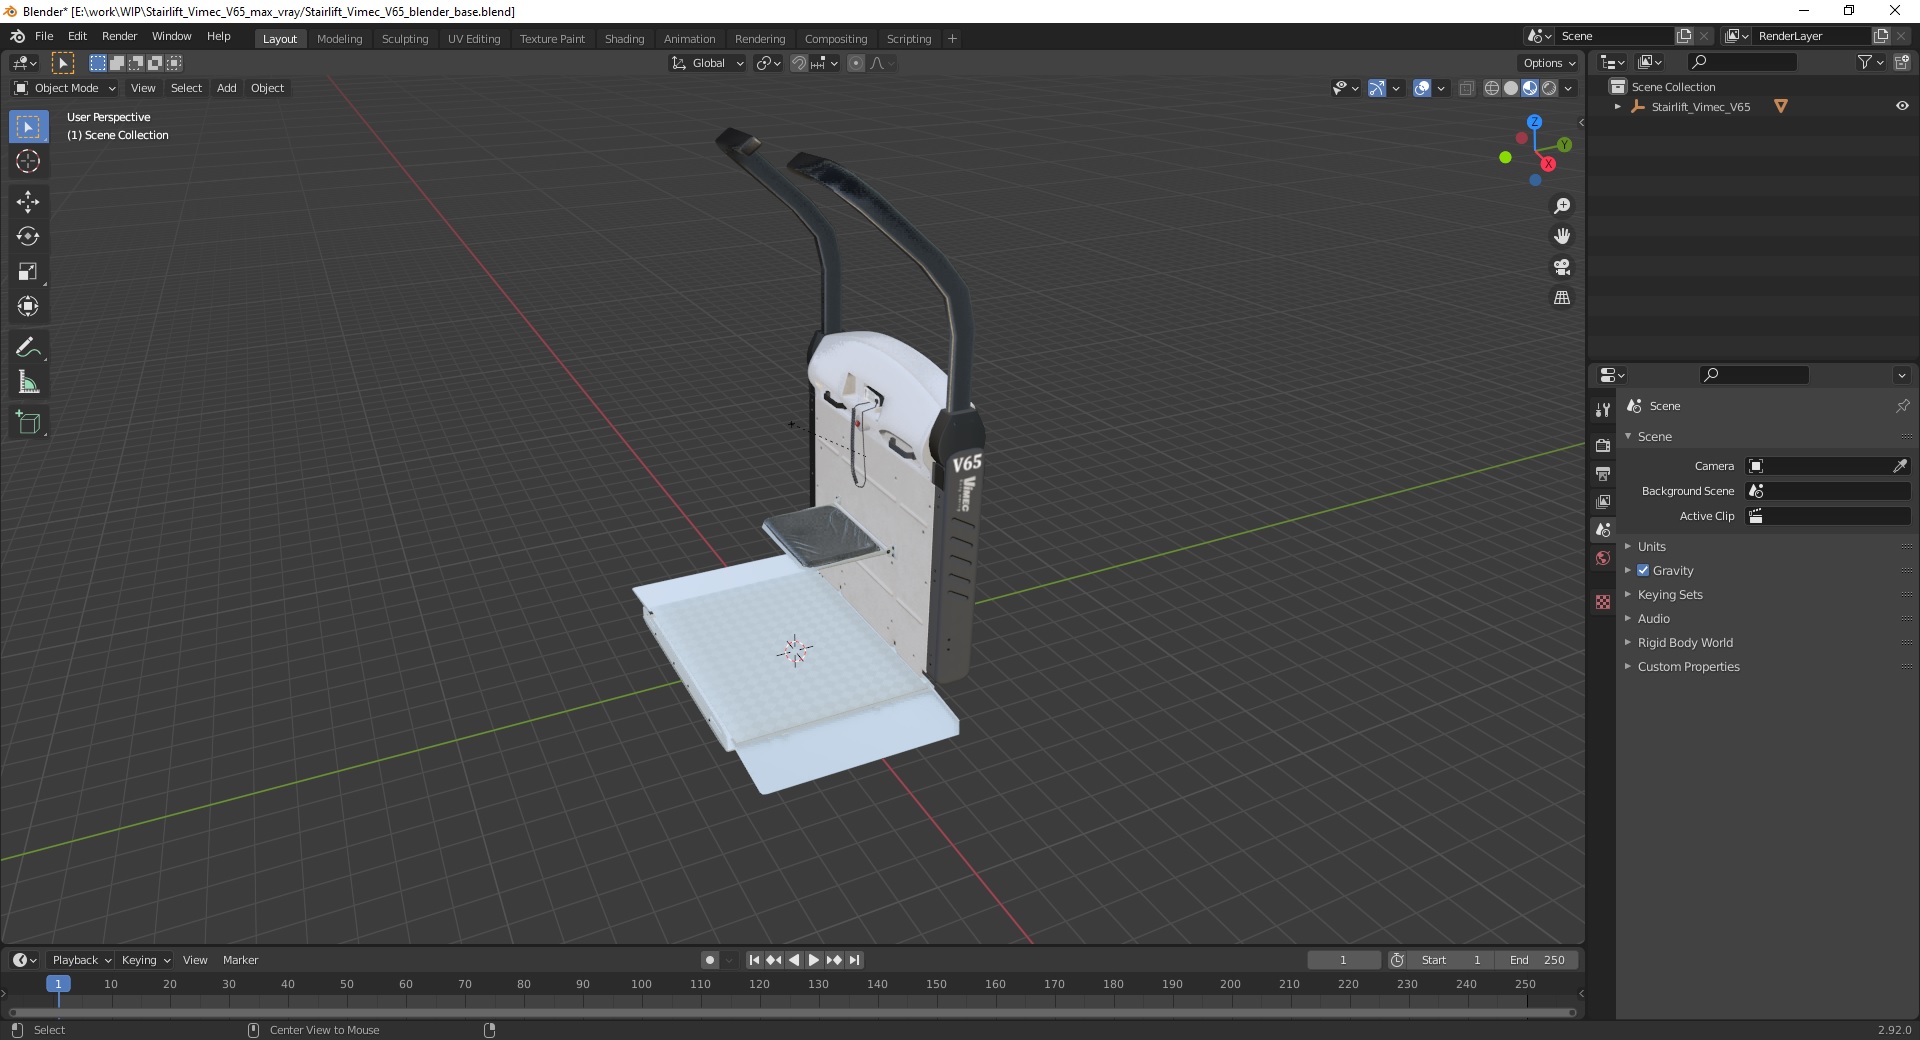The width and height of the screenshot is (1920, 1040).
Task: Toggle auto keying record button
Action: point(710,960)
